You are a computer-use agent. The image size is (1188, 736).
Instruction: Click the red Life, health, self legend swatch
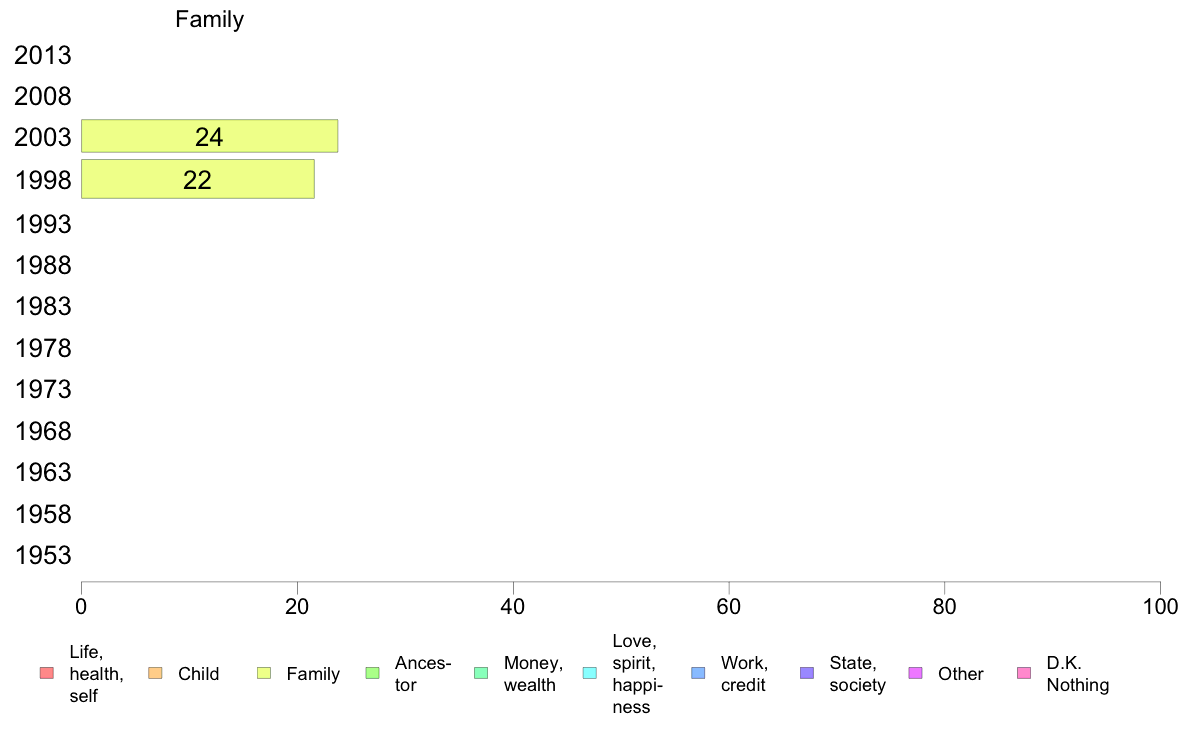(x=47, y=673)
